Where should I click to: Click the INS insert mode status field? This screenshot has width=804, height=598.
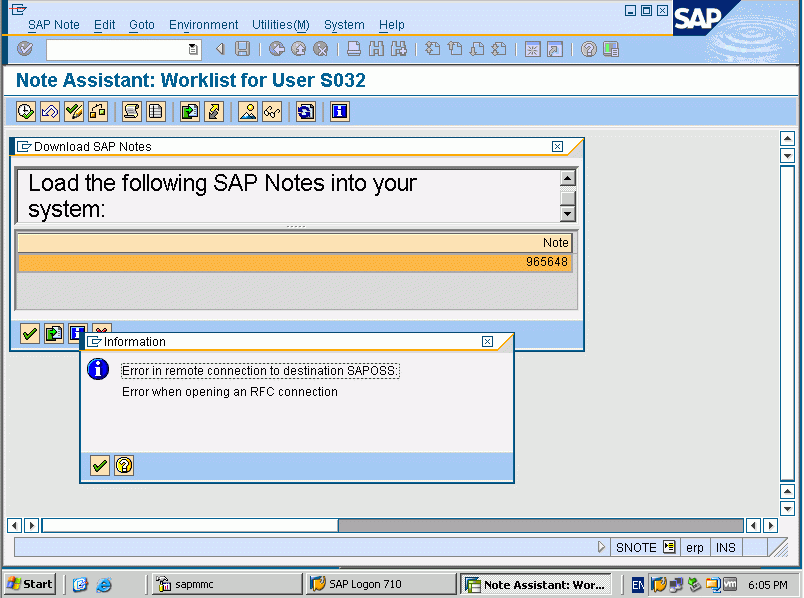tap(725, 547)
